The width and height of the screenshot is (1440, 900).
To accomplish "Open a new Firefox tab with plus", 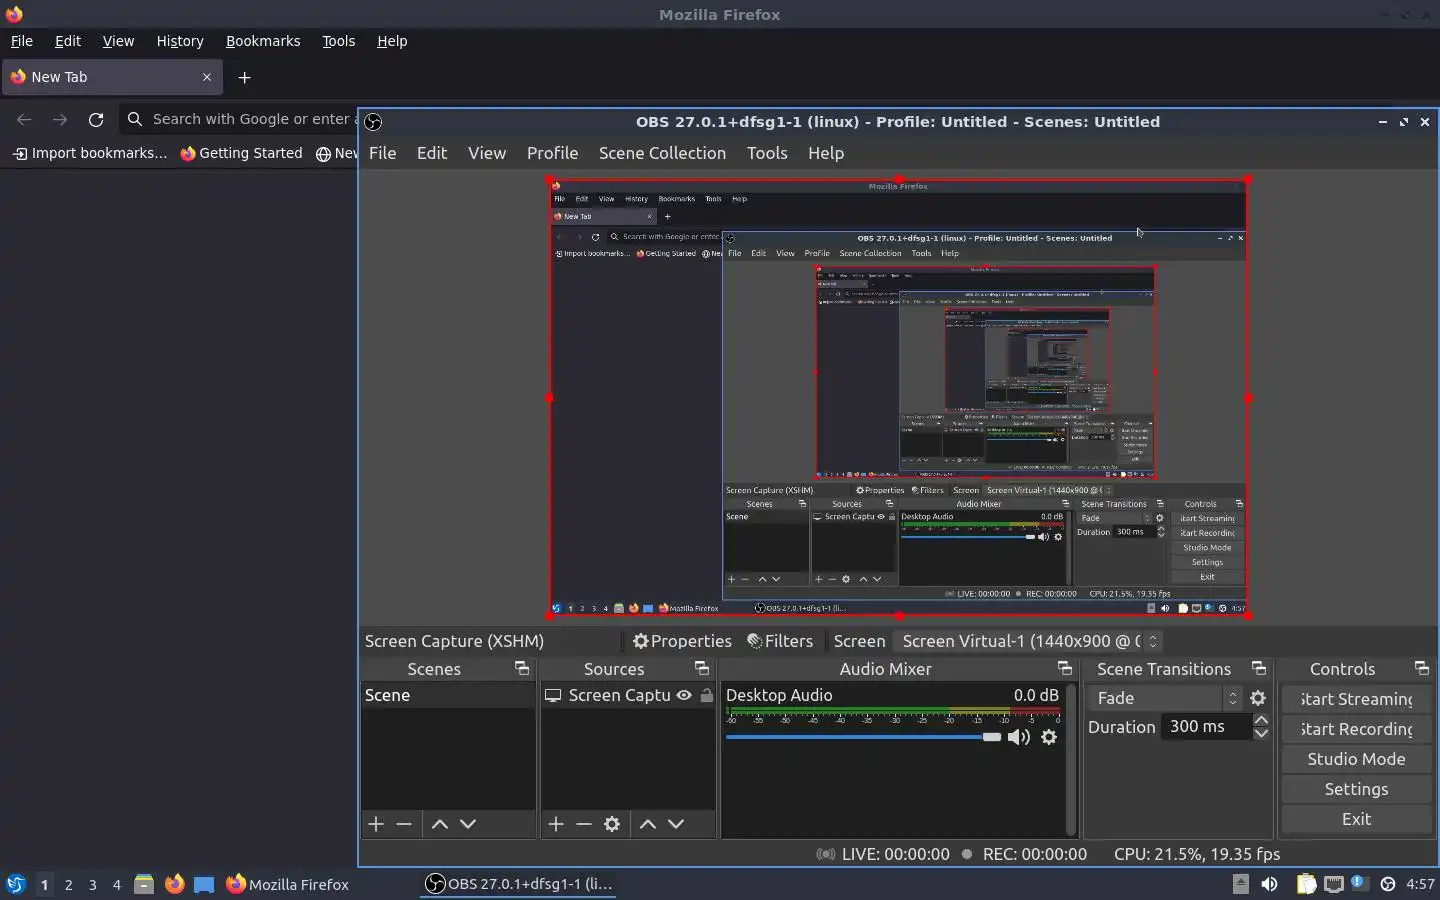I will click(244, 77).
